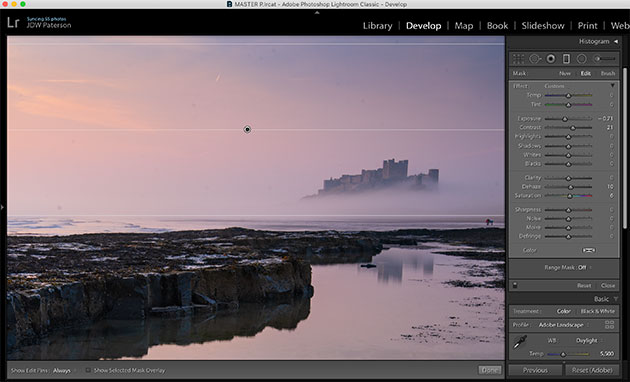The width and height of the screenshot is (630, 382).
Task: Click the Blacks slider handle
Action: (x=568, y=164)
